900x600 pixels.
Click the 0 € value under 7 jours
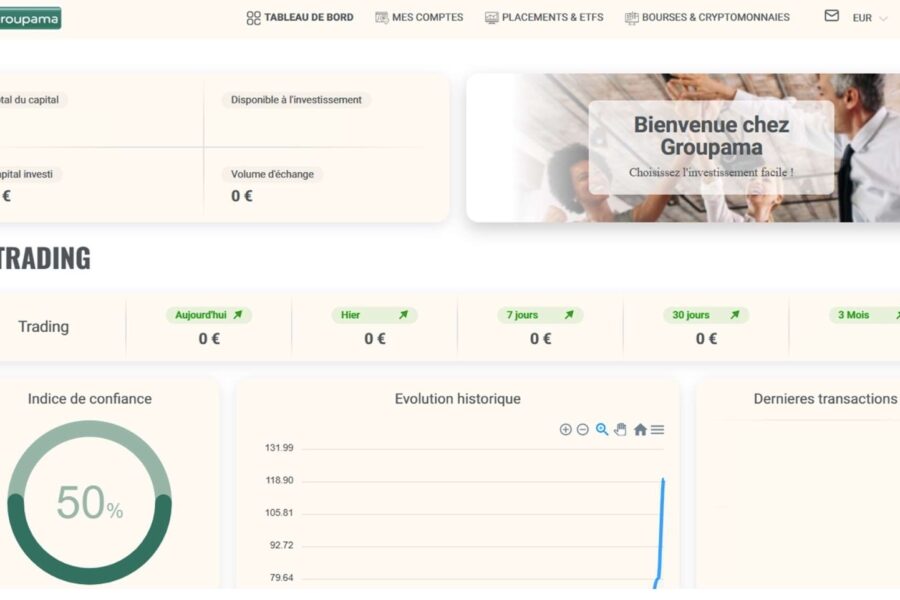click(x=540, y=339)
